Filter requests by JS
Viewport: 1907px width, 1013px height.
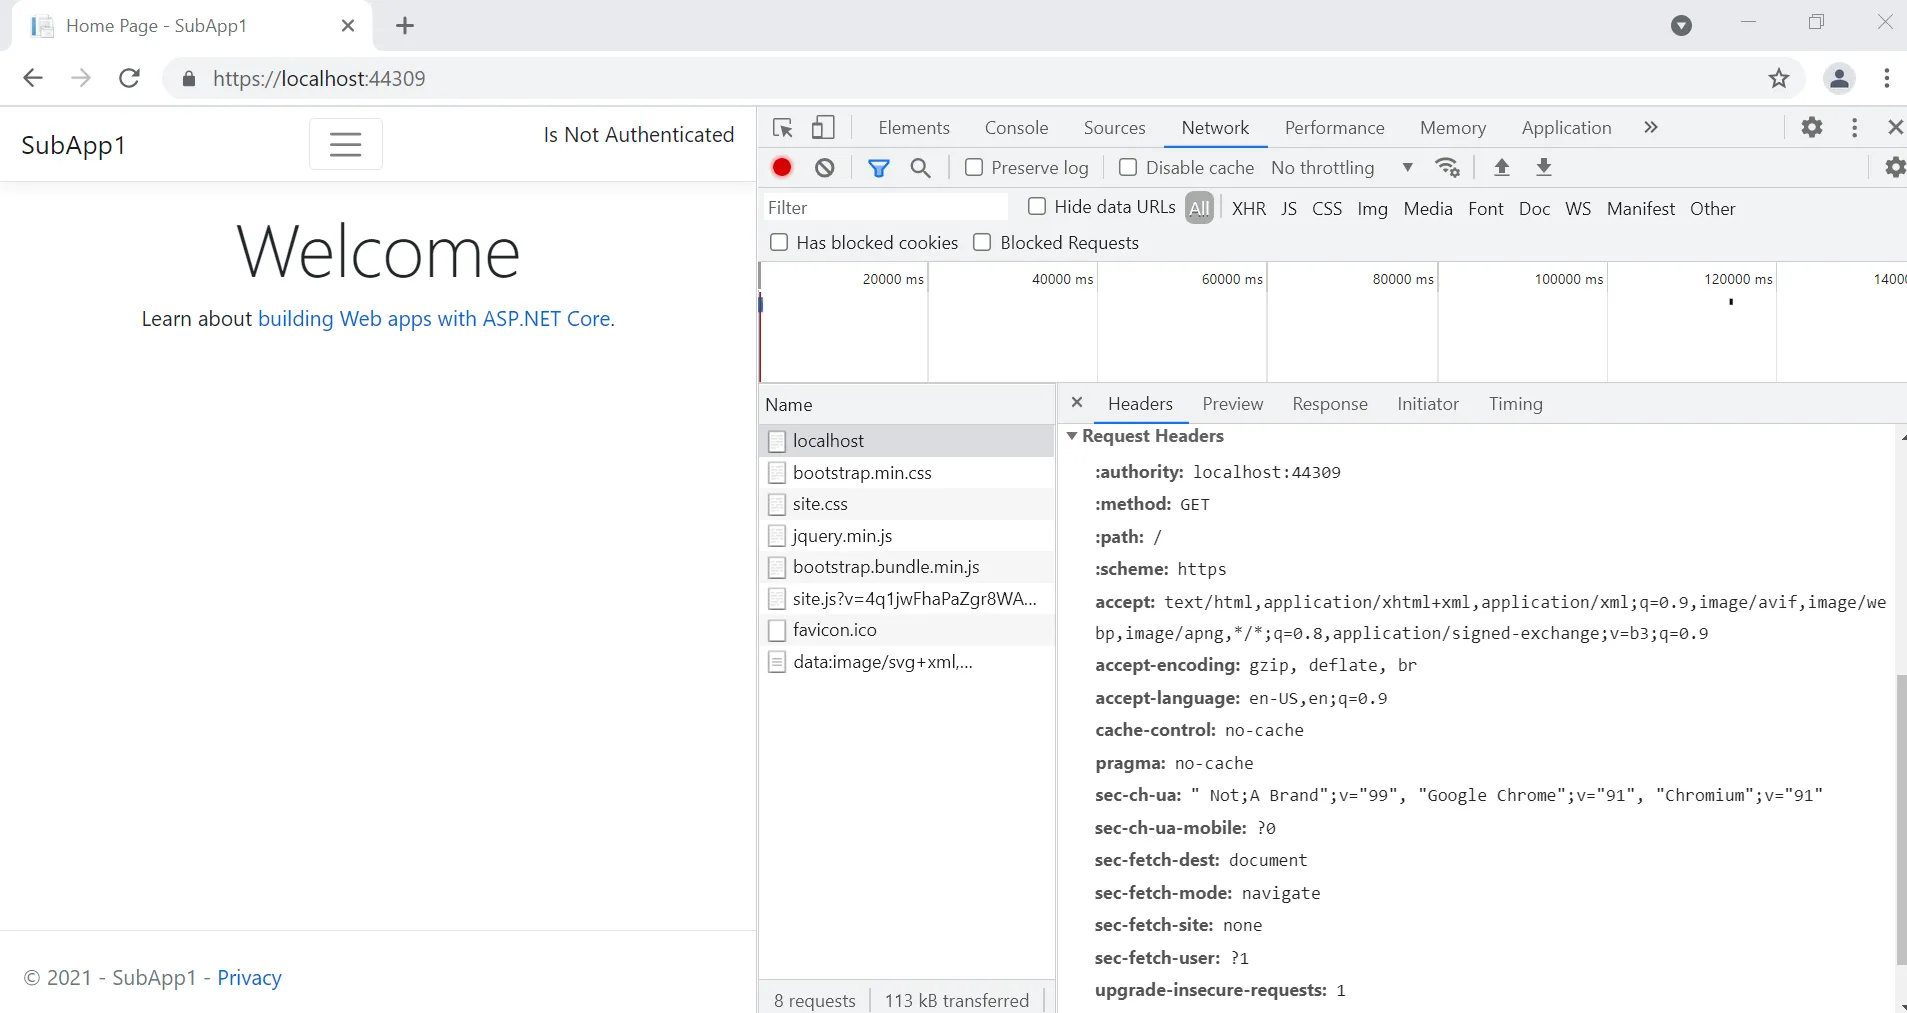(x=1289, y=208)
